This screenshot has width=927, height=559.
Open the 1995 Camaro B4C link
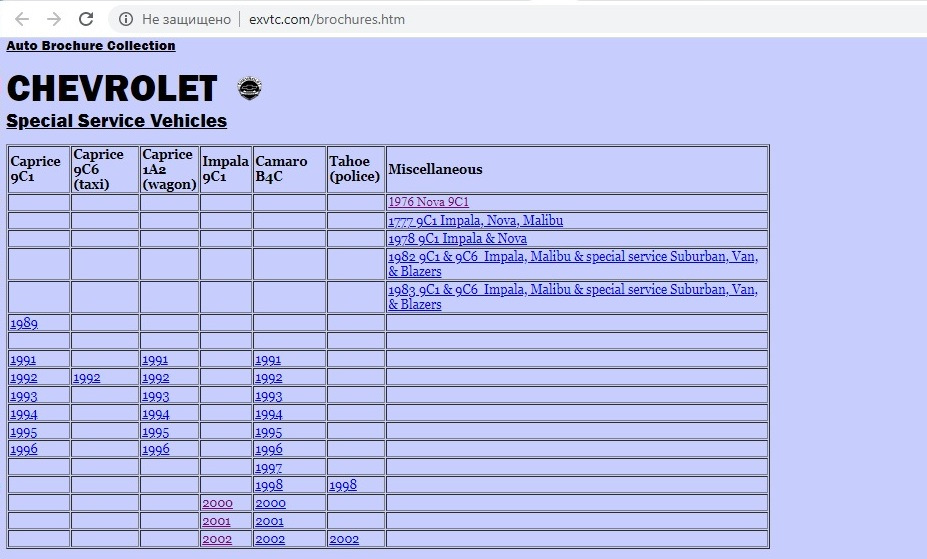268,432
